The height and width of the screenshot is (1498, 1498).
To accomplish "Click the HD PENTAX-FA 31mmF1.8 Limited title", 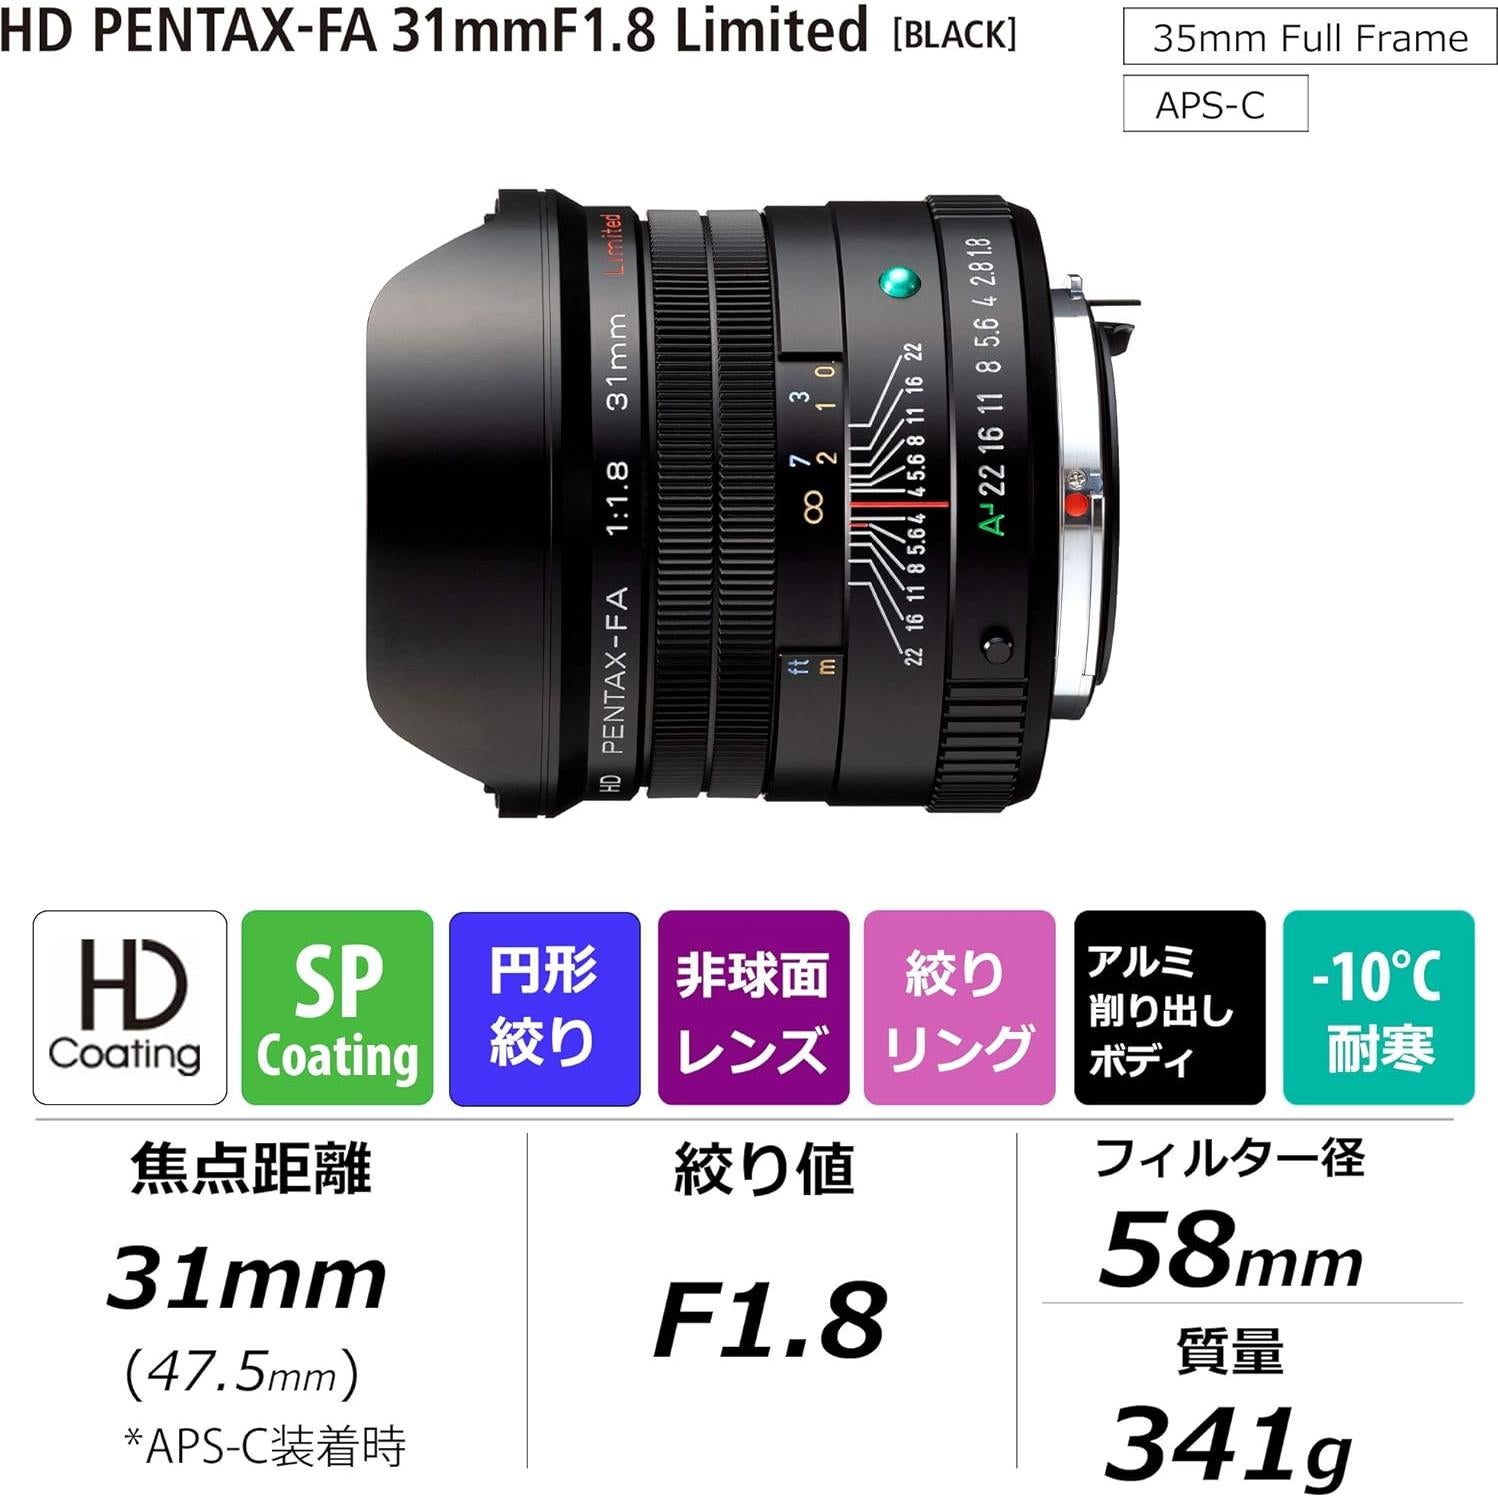I will click(434, 30).
